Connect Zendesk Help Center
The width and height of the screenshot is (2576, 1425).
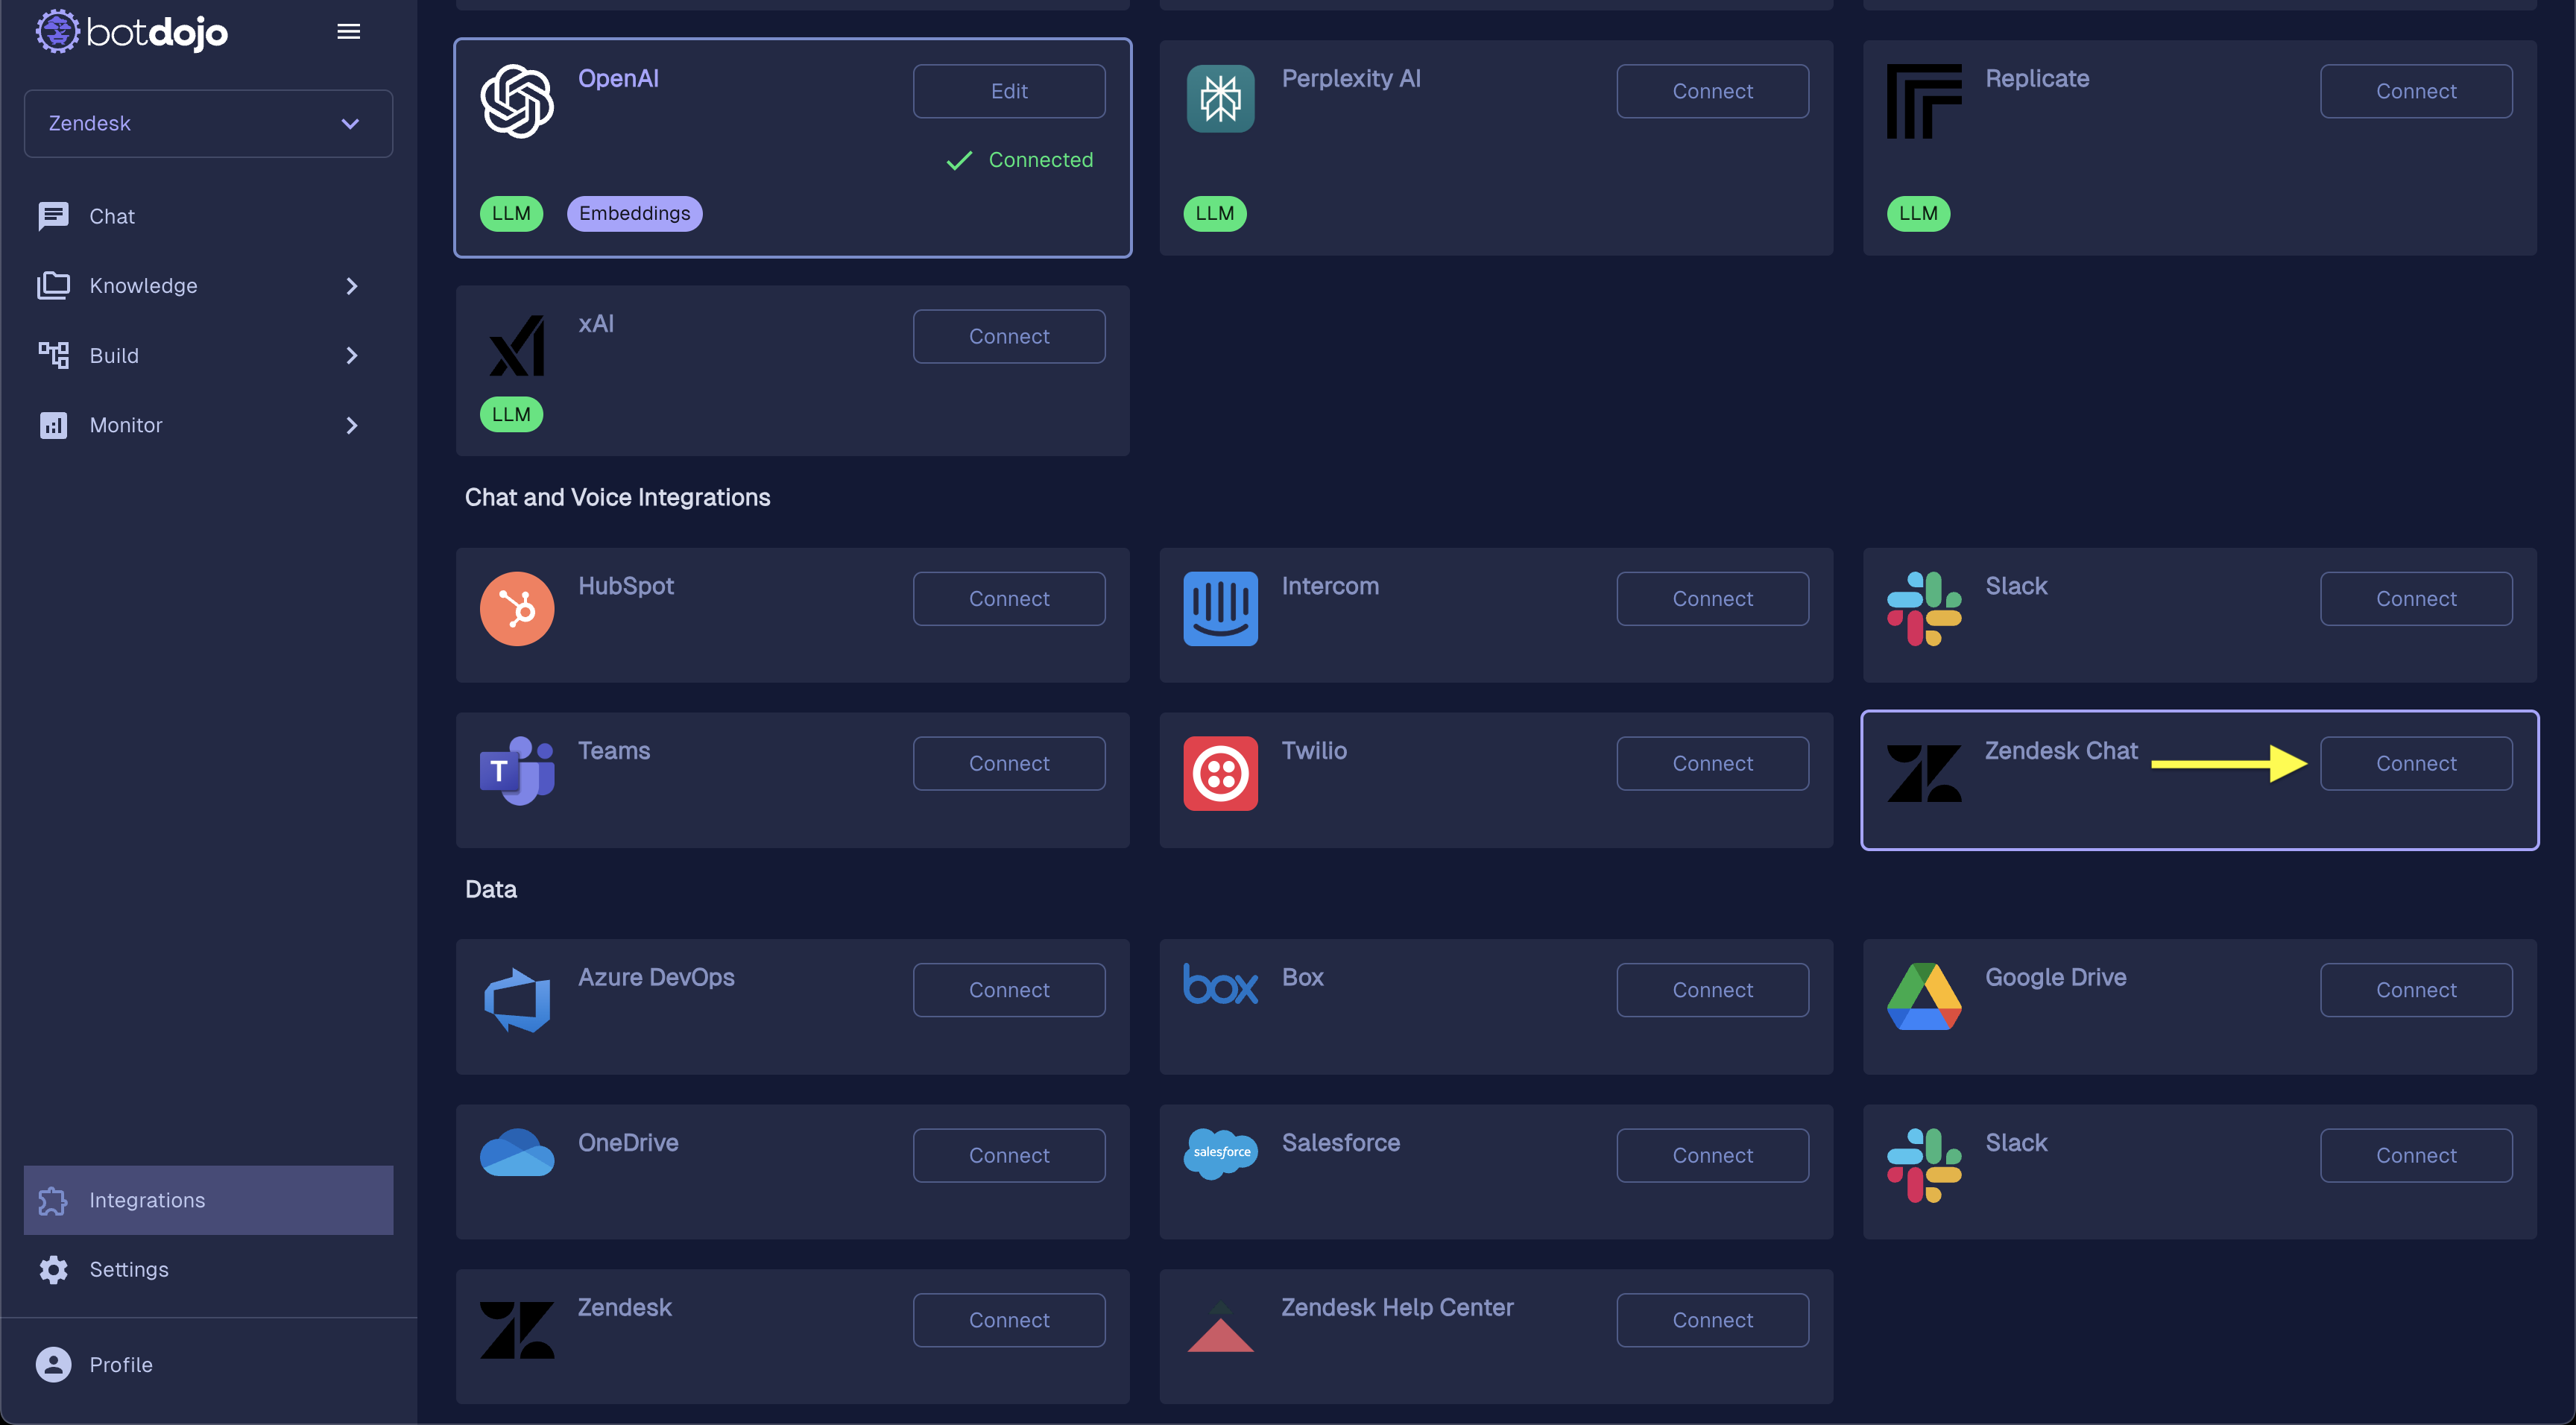tap(1712, 1320)
